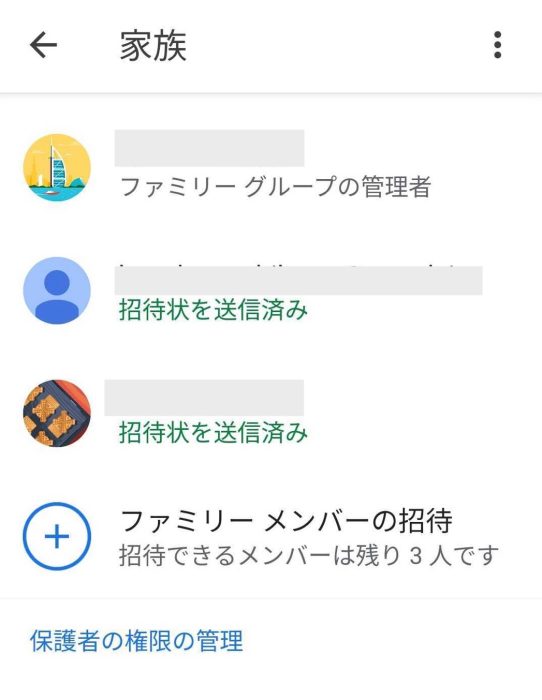Open 保護者の権限の管理 link

coord(137,641)
